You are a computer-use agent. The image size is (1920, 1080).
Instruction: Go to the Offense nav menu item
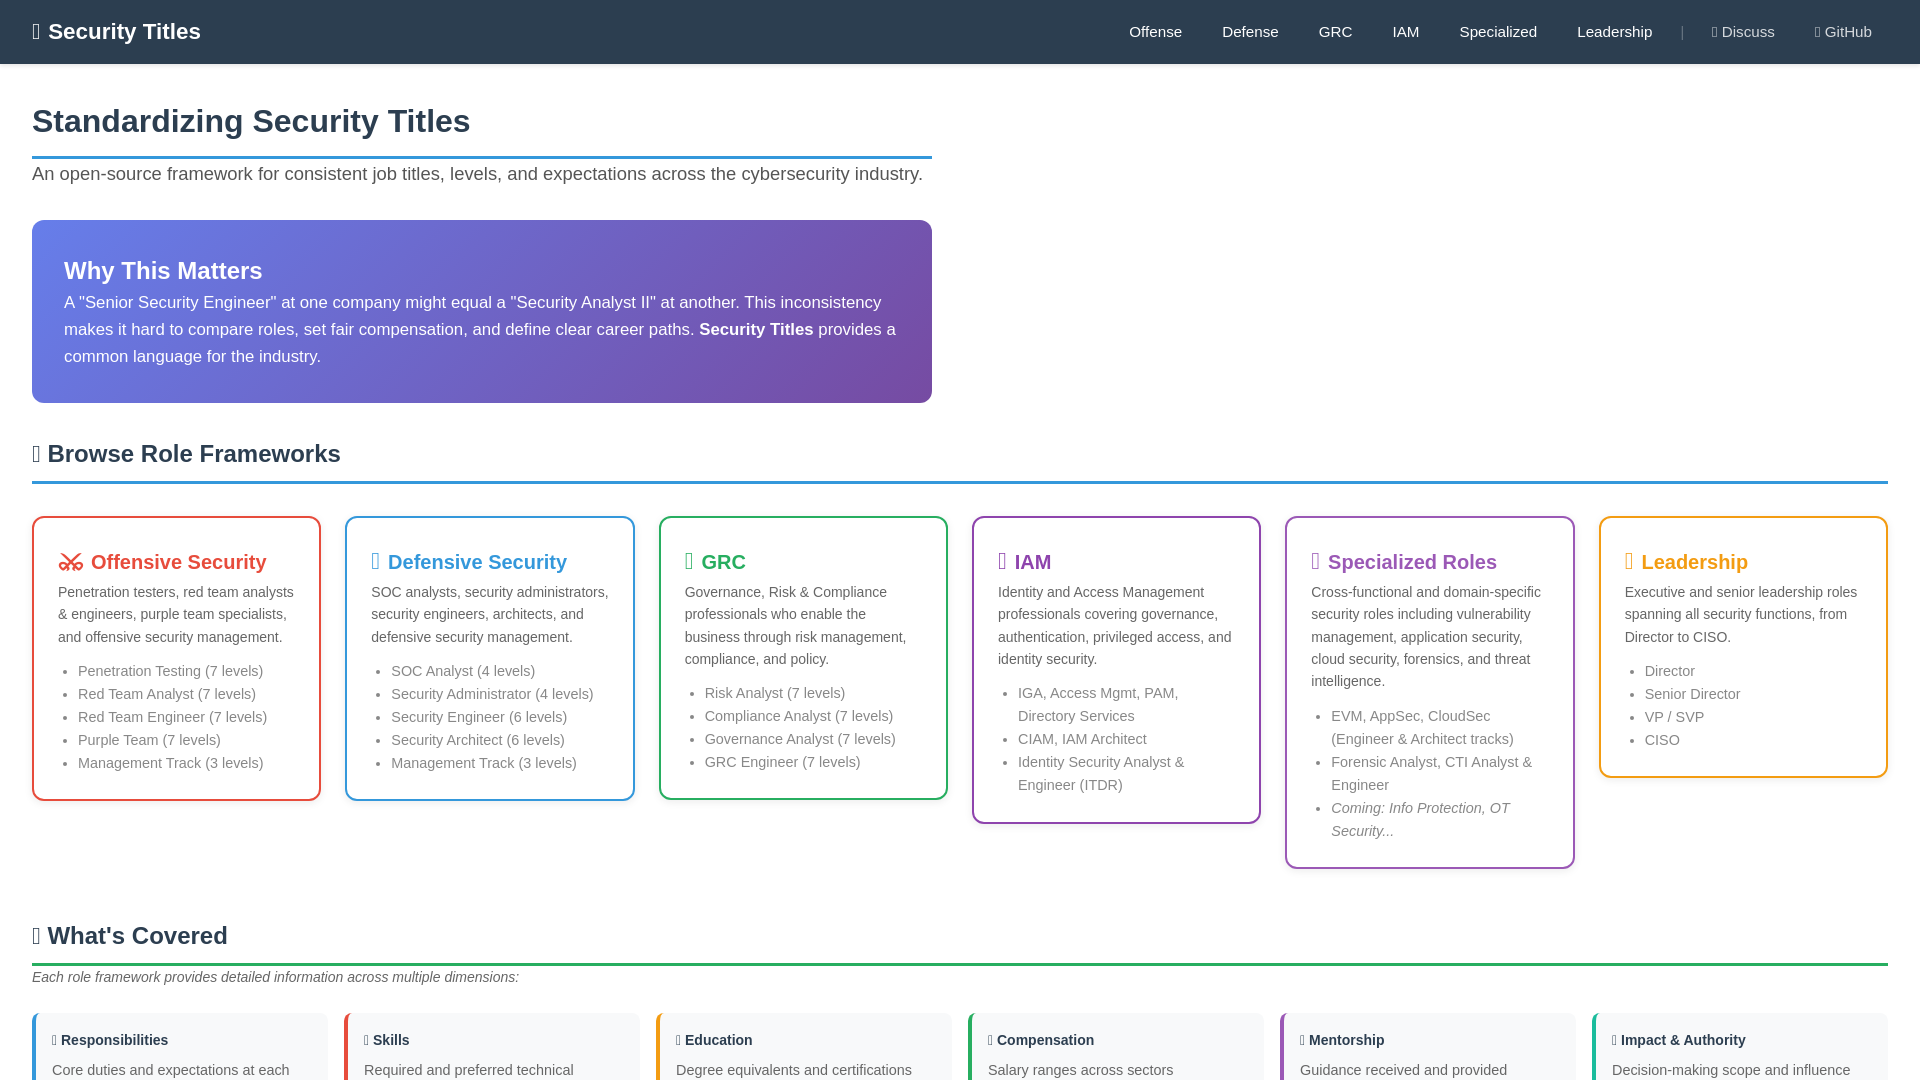1155,32
